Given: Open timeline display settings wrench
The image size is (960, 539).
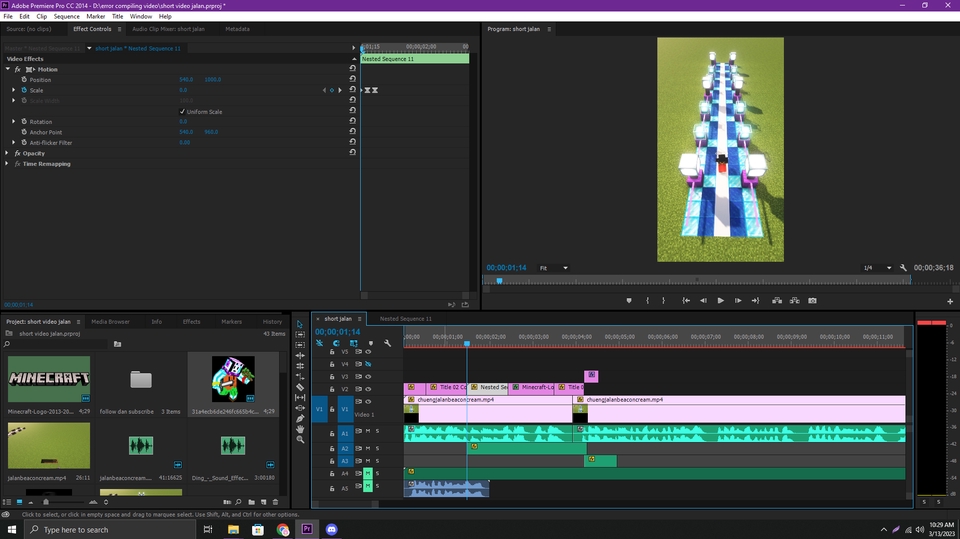Looking at the screenshot, I should tap(388, 344).
